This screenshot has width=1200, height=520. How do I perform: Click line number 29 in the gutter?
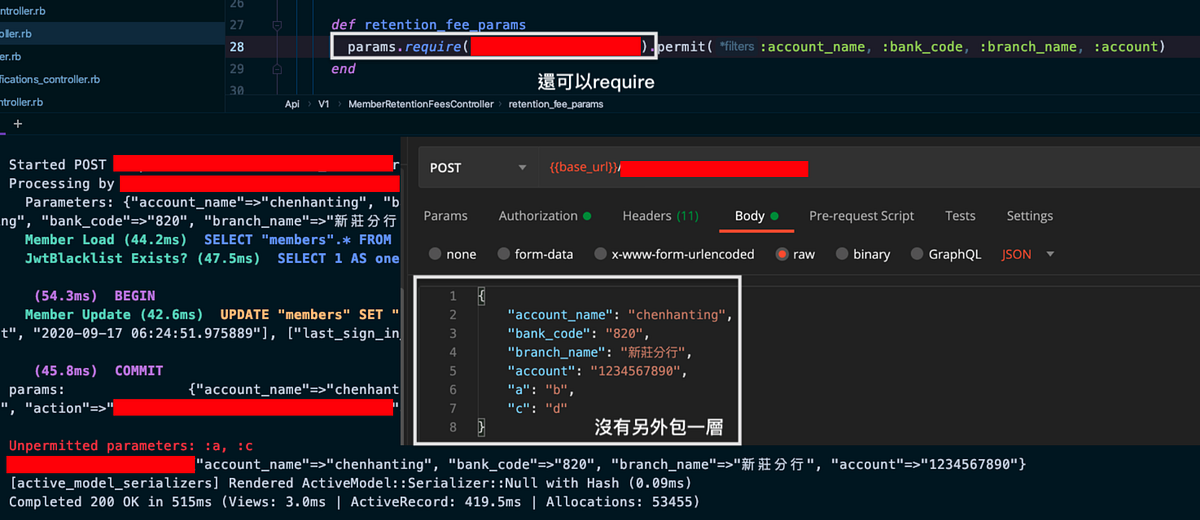pos(236,69)
